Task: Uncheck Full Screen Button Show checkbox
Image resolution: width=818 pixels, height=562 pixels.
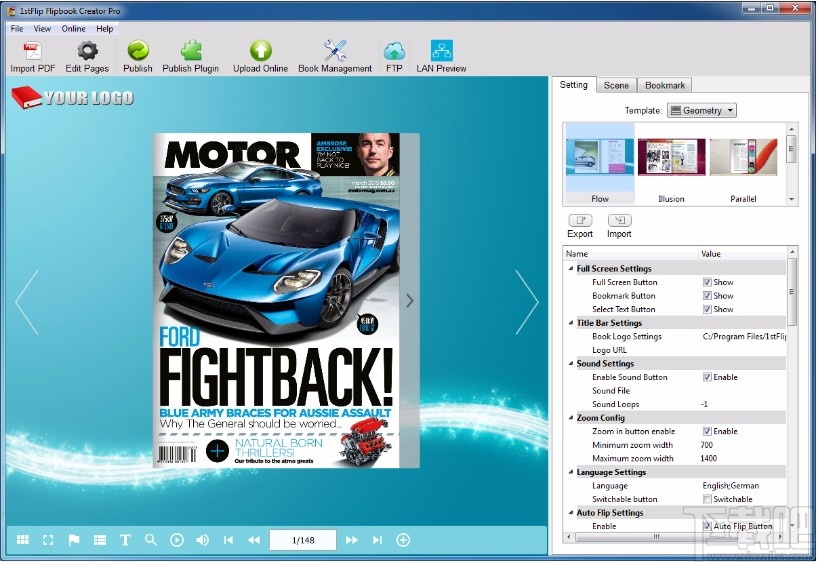Action: point(707,282)
